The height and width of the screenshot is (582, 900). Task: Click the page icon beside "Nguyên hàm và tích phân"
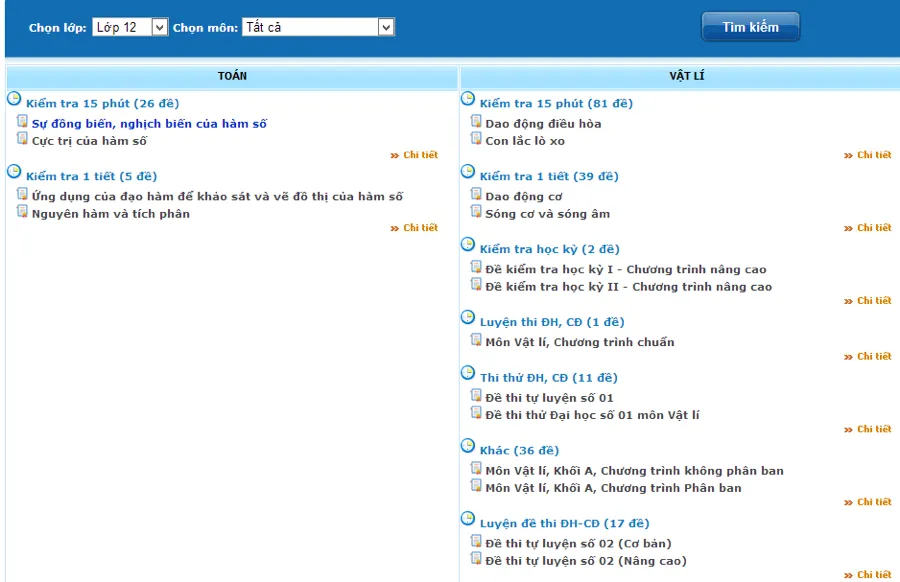tap(22, 212)
